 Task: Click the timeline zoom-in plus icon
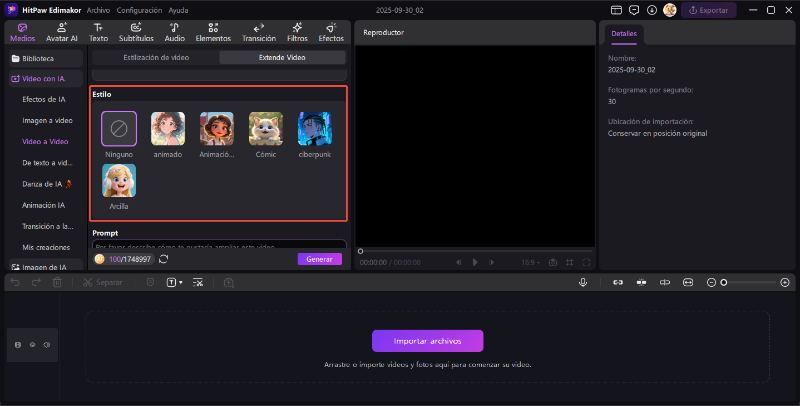784,283
